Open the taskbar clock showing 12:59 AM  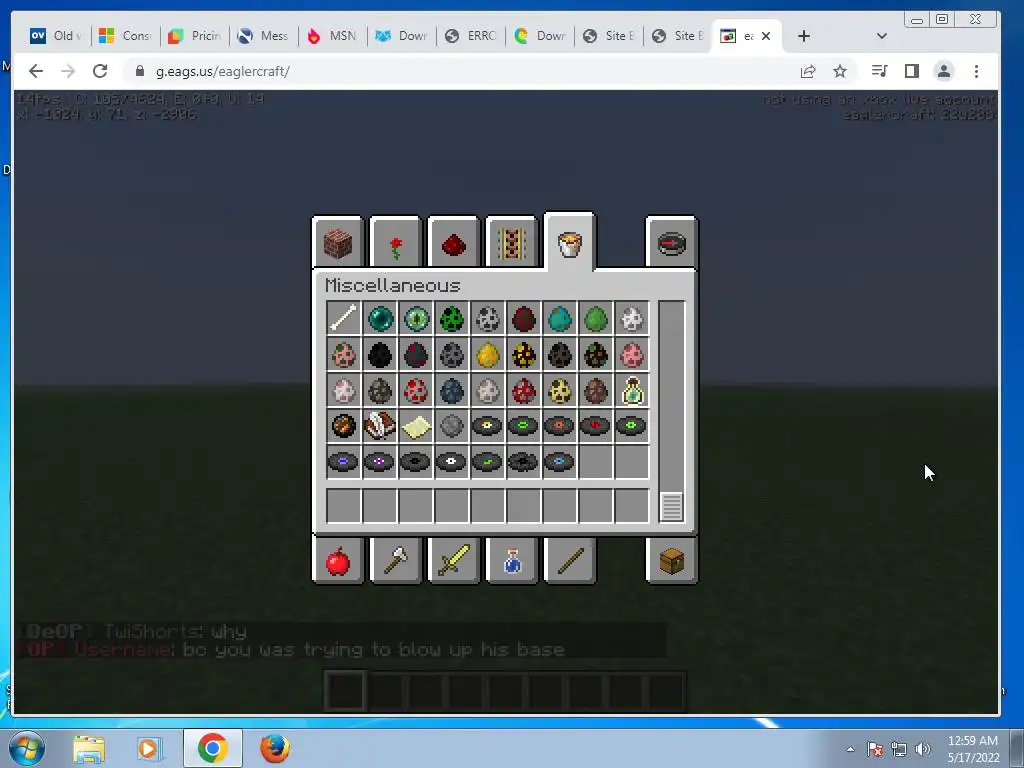tap(973, 749)
